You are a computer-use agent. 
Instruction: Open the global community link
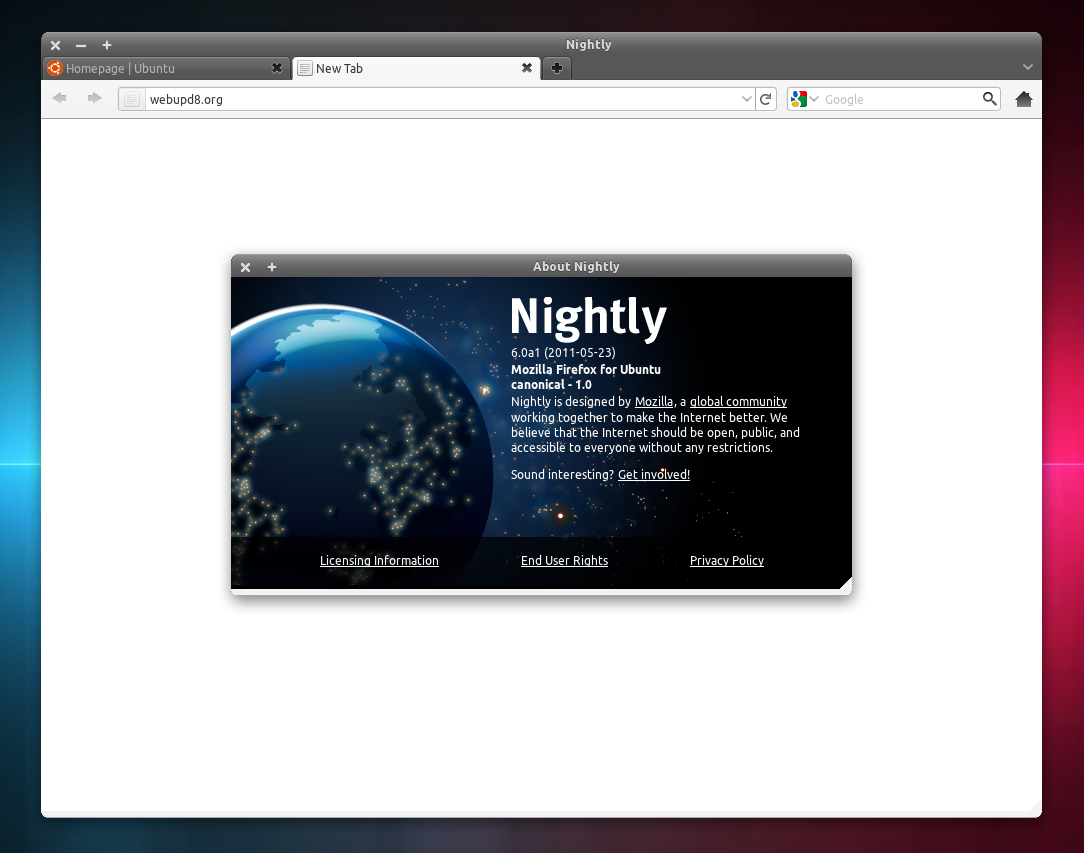click(738, 402)
